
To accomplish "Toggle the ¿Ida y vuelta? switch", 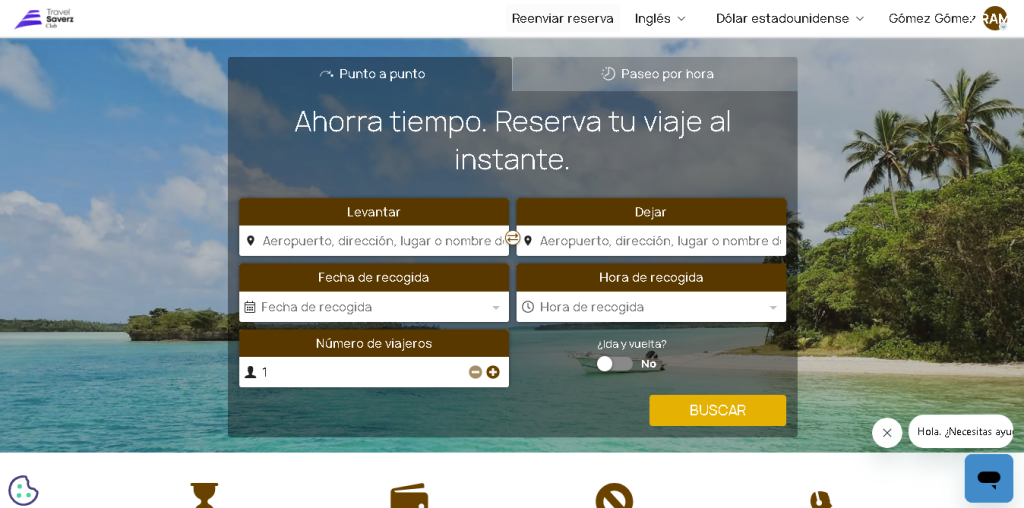I will click(615, 364).
